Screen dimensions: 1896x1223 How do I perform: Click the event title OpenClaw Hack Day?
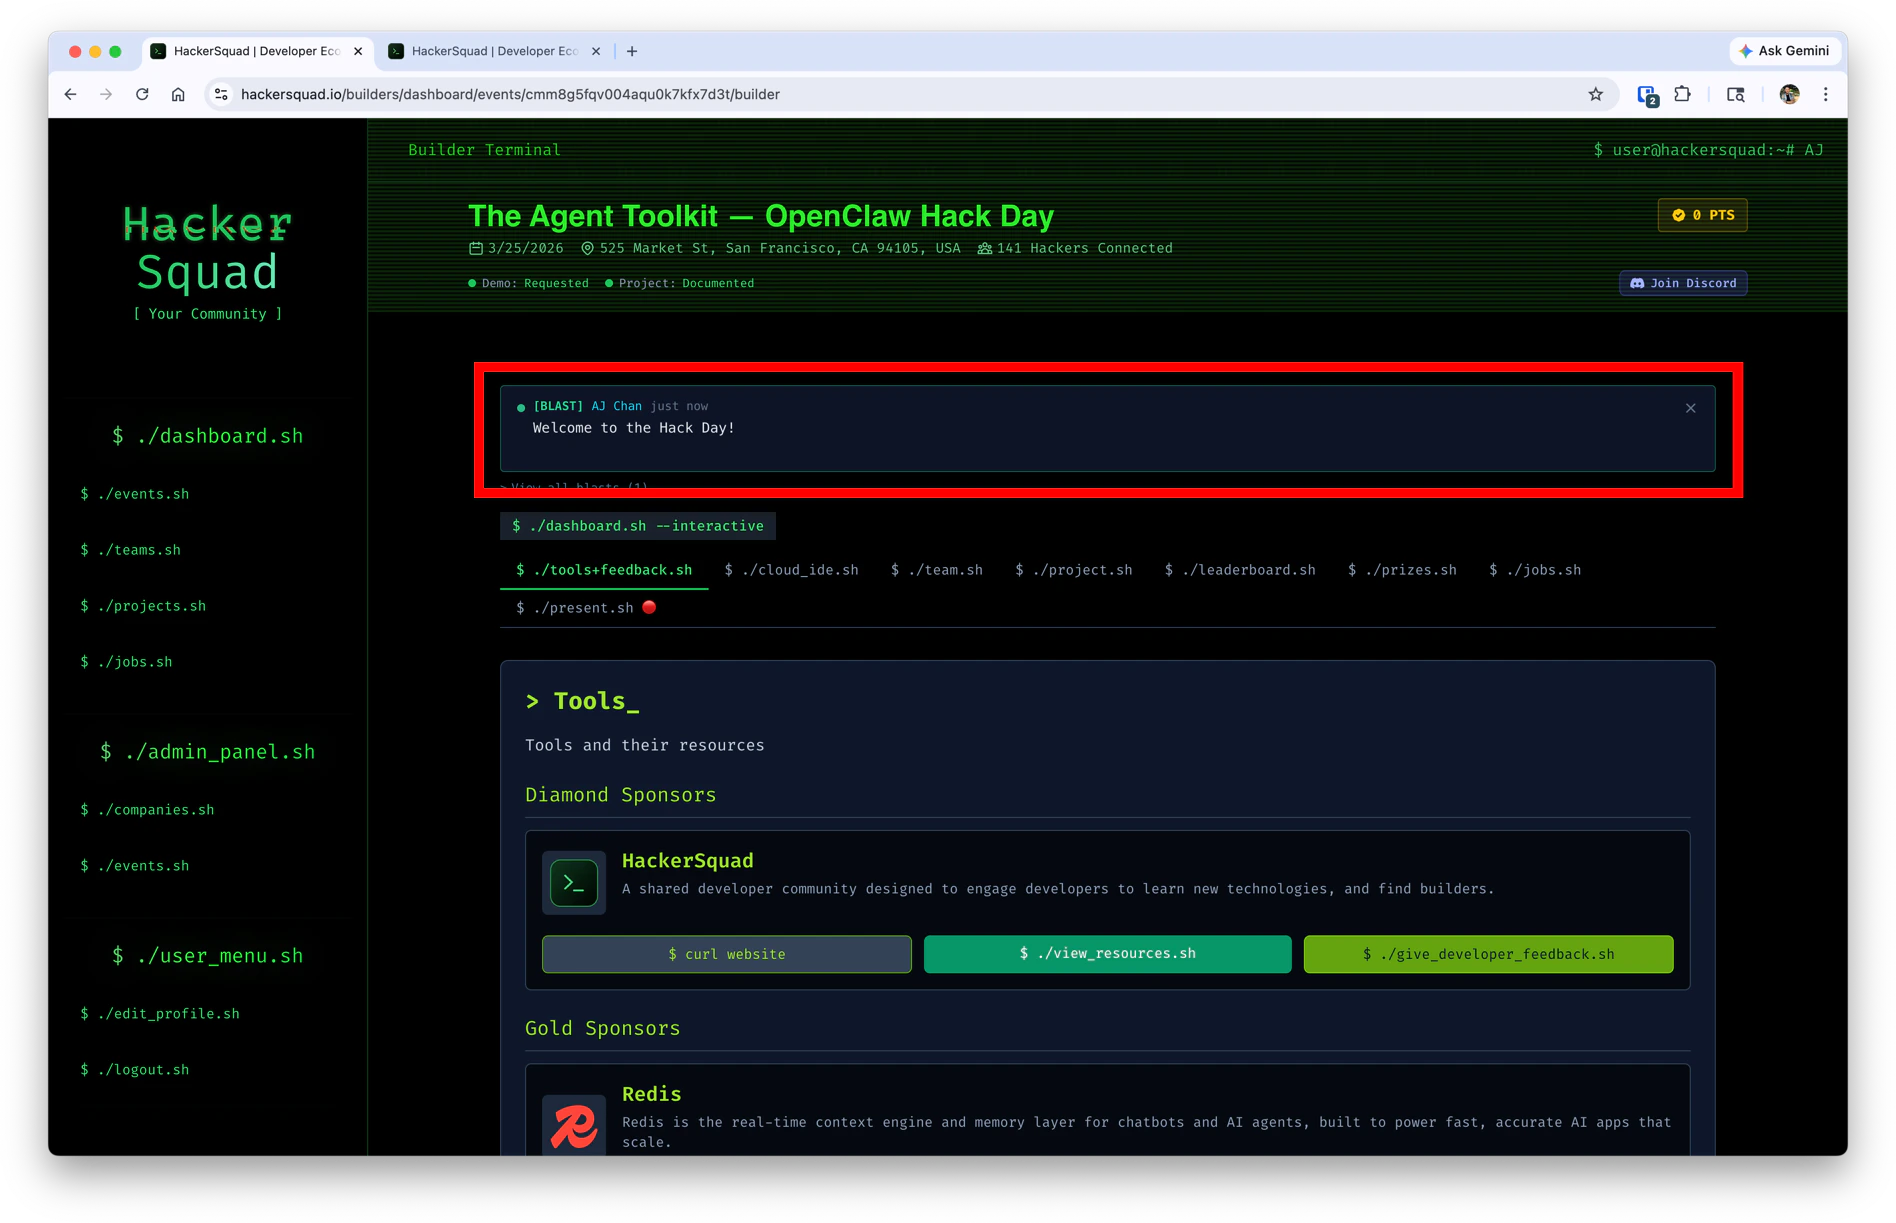(761, 216)
